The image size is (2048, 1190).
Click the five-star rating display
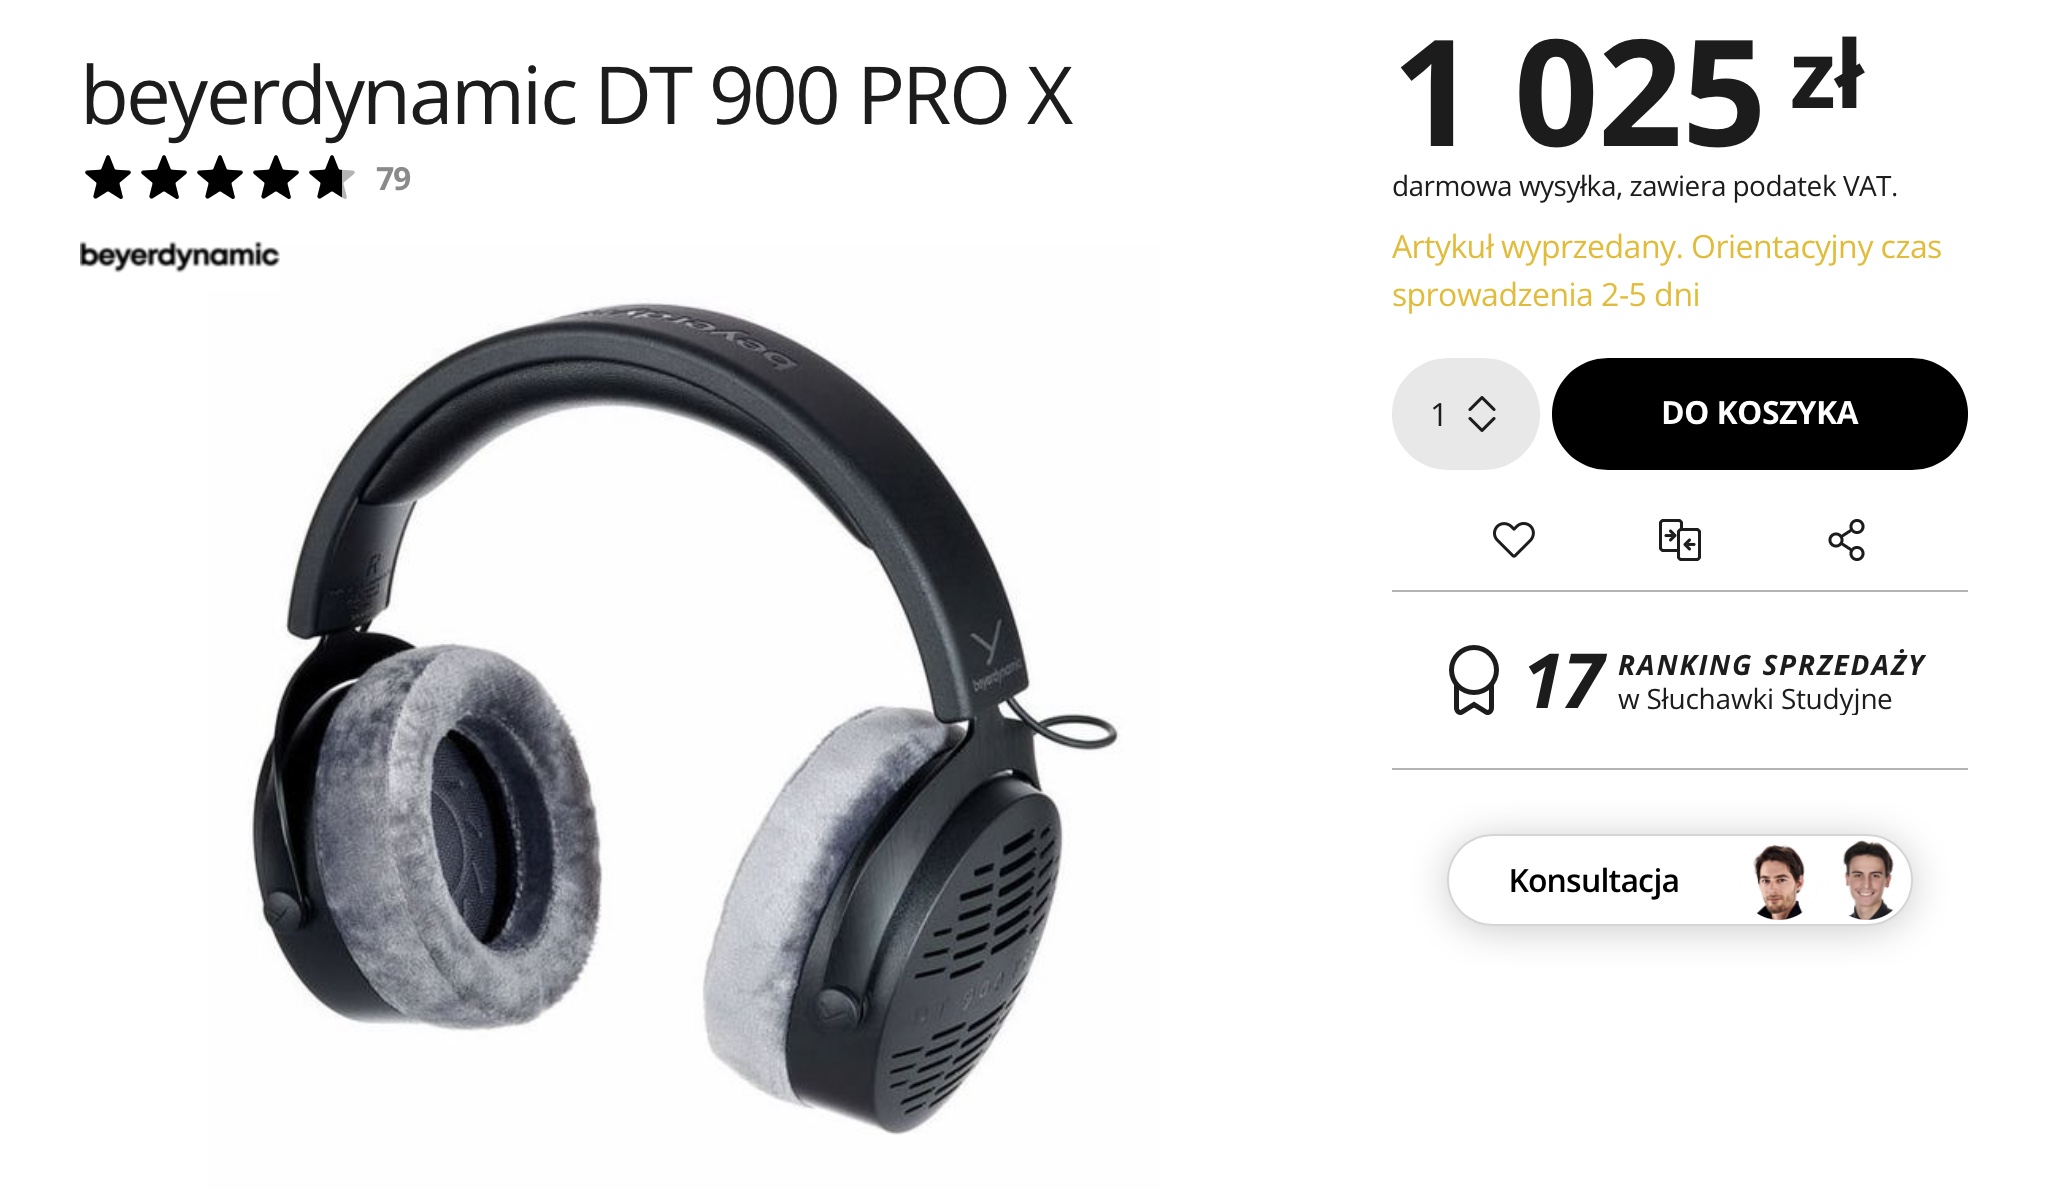219,179
